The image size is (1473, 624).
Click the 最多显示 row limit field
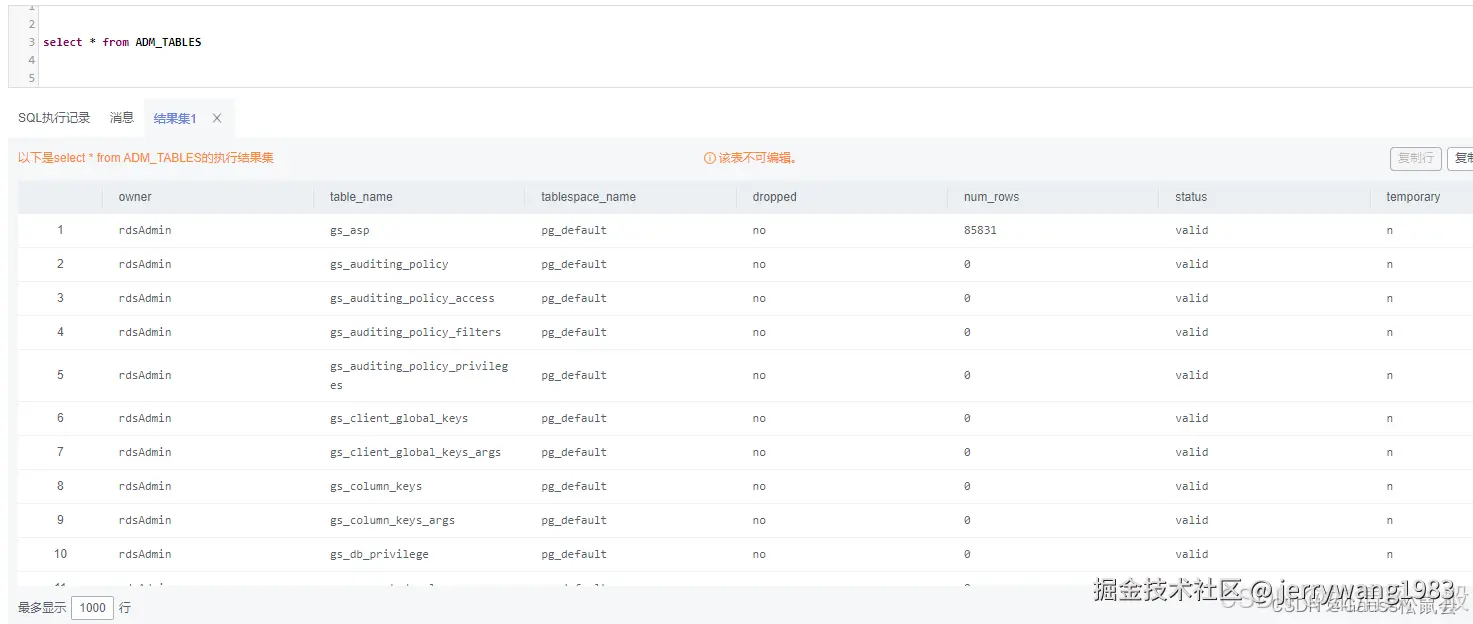pos(92,607)
